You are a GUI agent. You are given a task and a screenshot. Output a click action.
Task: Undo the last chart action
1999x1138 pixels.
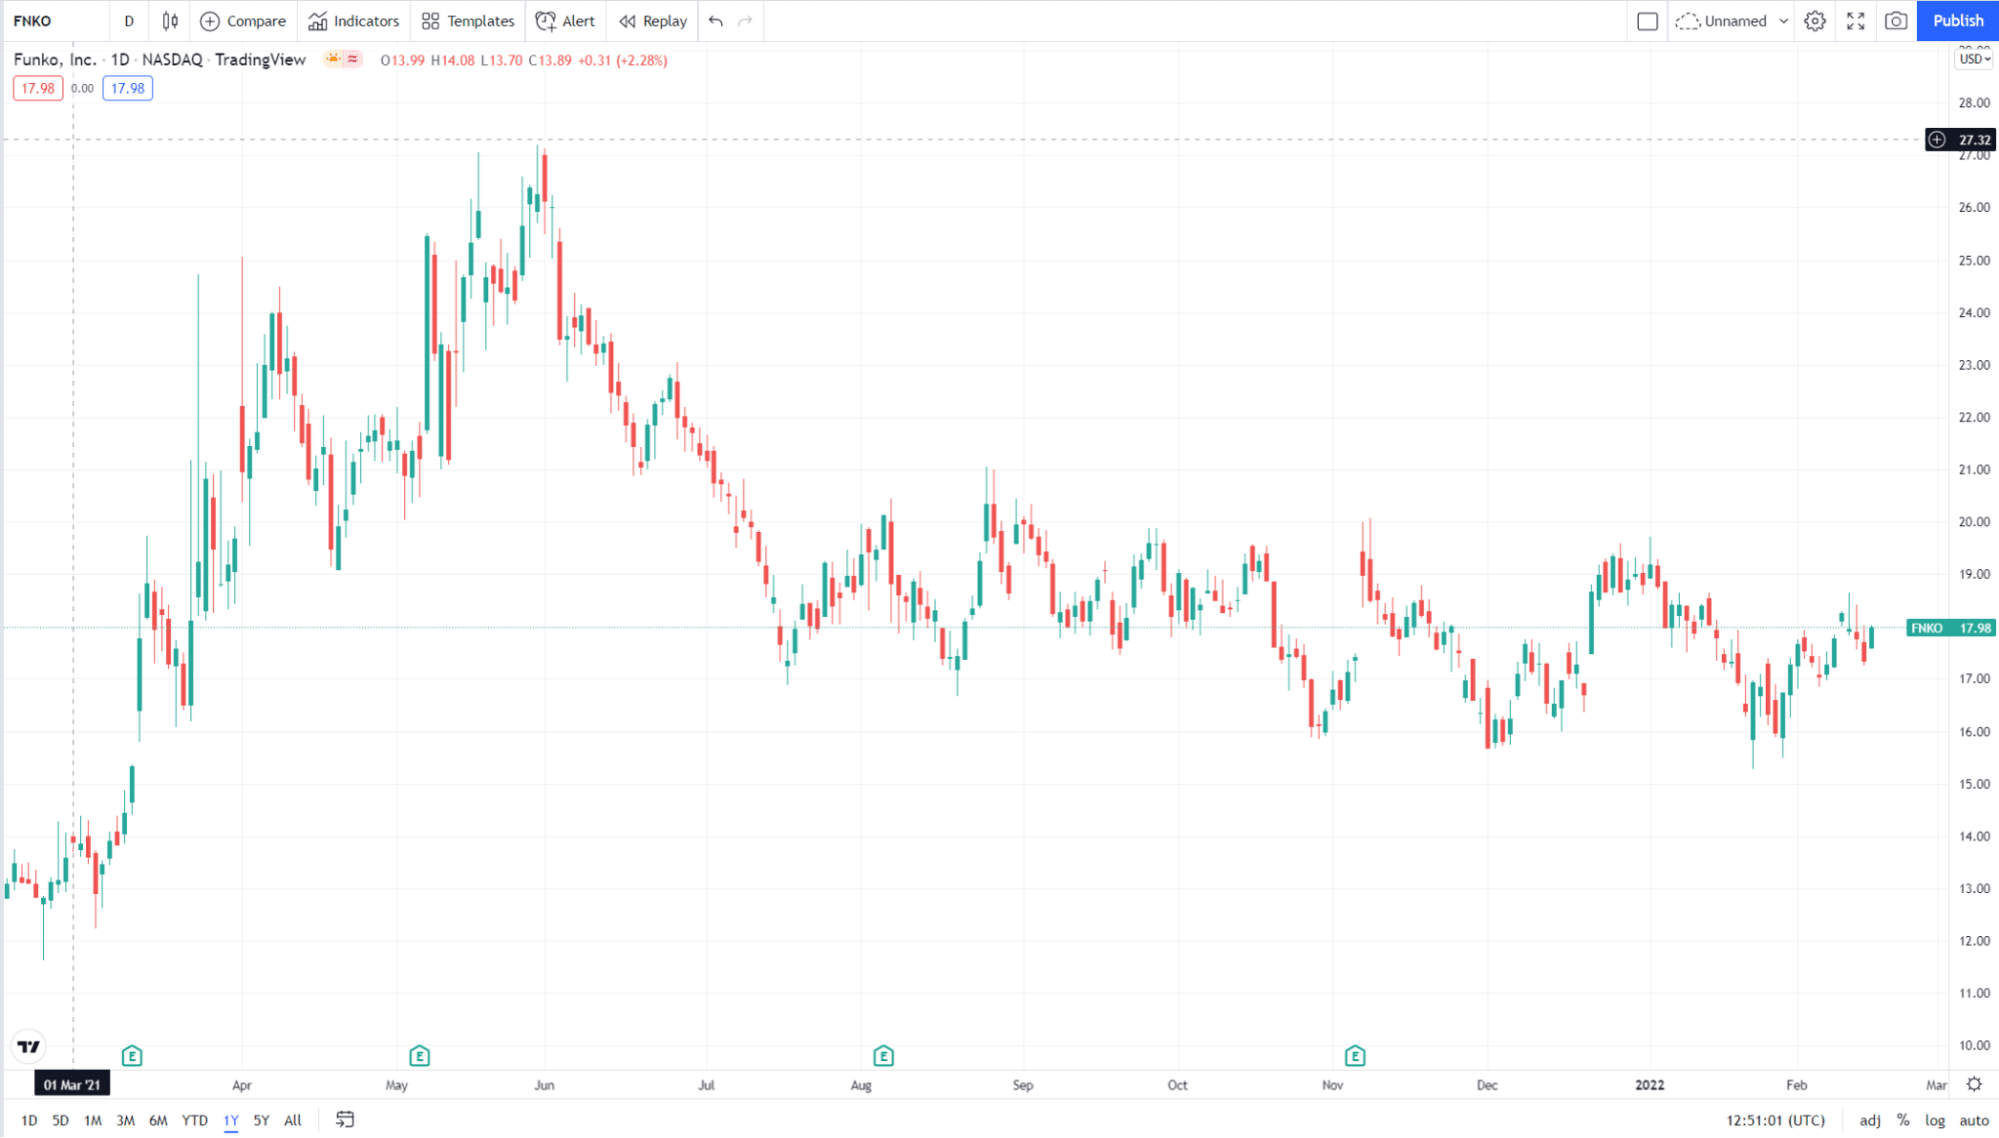tap(715, 21)
